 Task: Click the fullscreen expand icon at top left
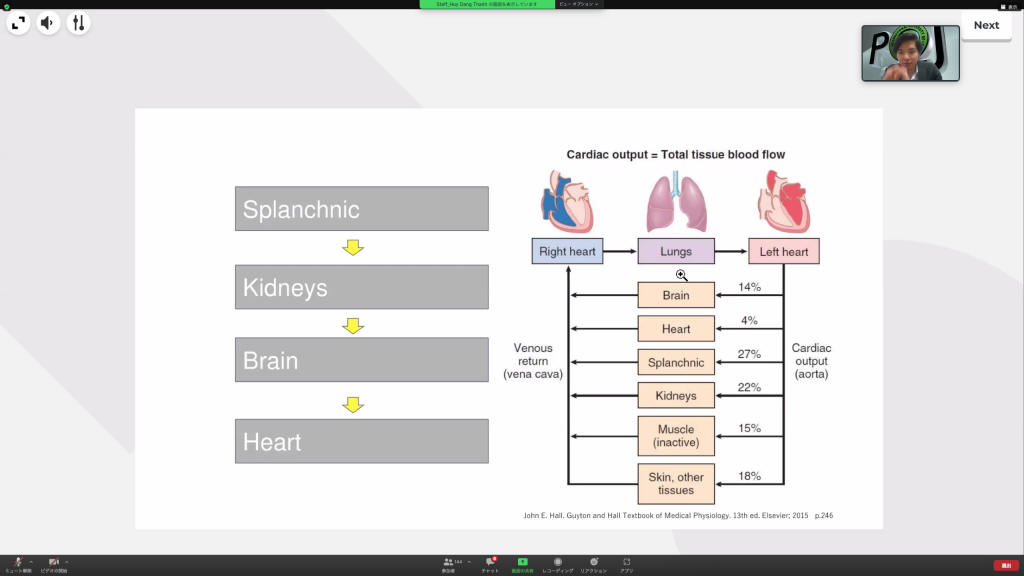(x=19, y=23)
